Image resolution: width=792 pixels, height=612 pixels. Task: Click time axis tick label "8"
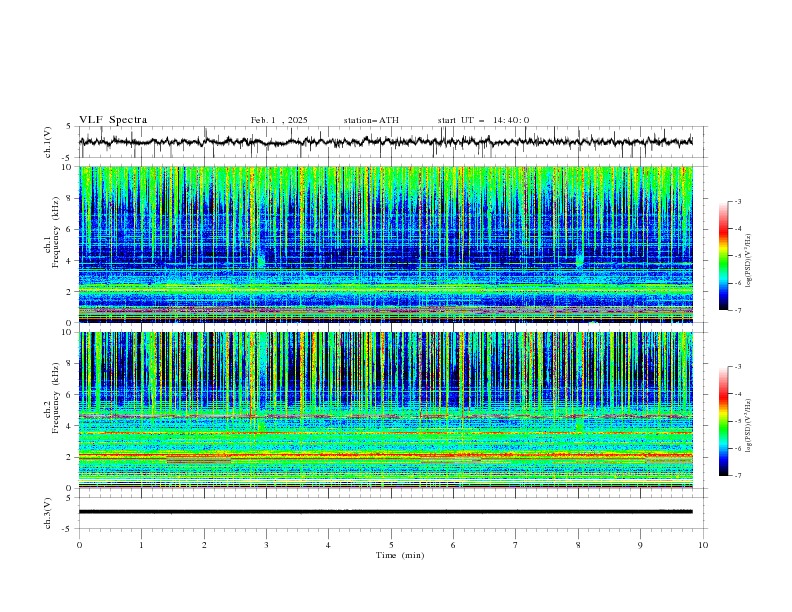[578, 545]
